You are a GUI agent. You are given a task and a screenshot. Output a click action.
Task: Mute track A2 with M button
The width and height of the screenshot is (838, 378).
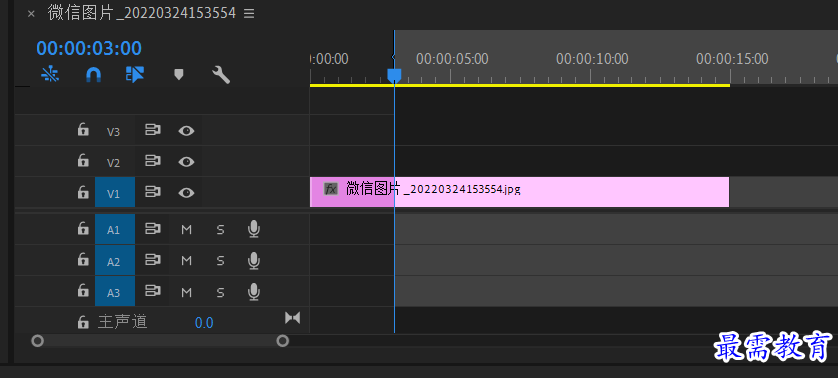pos(186,261)
